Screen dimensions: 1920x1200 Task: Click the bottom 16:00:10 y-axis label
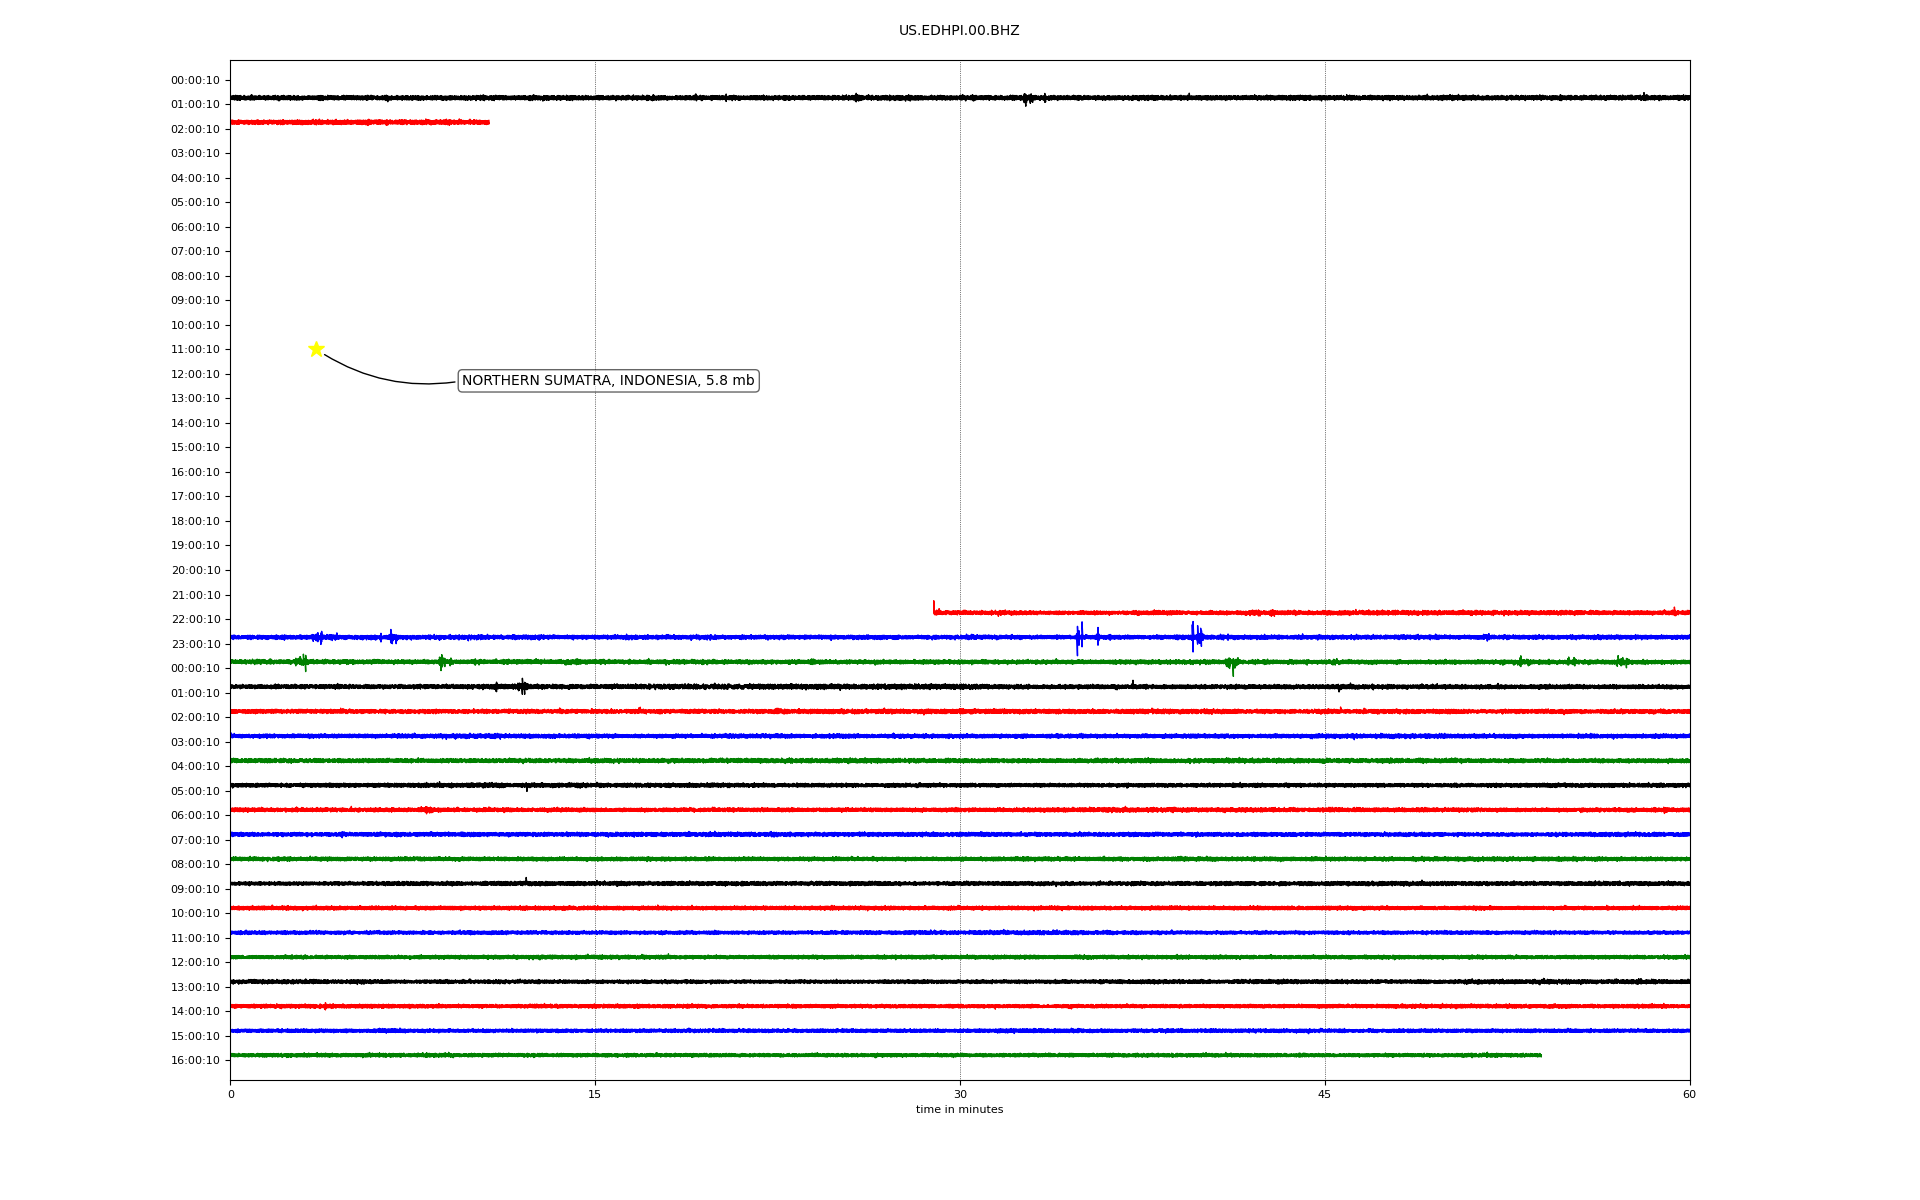(195, 1060)
